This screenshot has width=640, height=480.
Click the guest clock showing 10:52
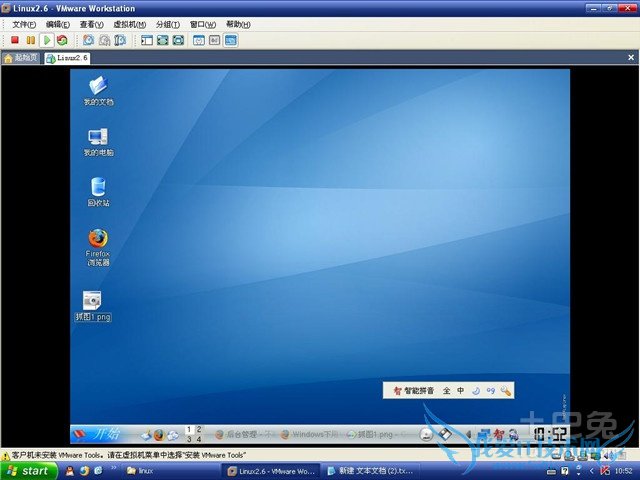coord(550,435)
